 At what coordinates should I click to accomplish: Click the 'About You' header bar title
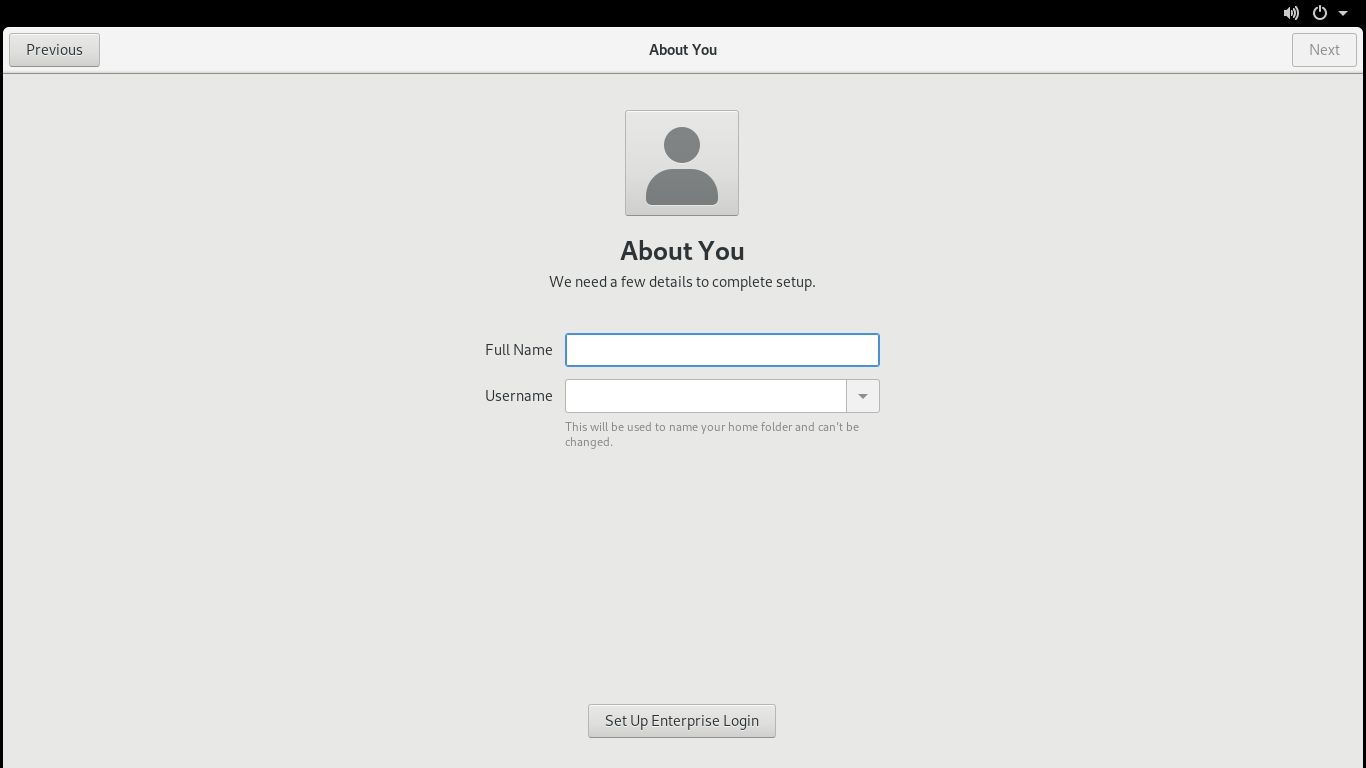coord(683,50)
